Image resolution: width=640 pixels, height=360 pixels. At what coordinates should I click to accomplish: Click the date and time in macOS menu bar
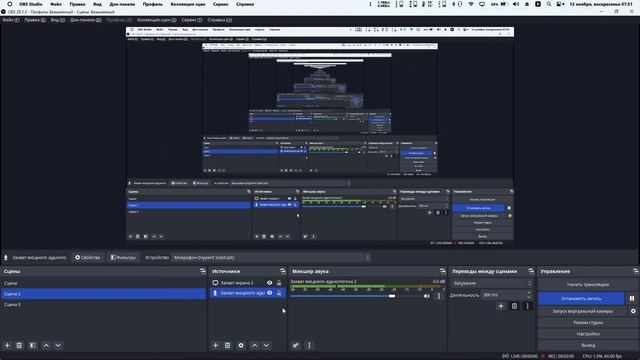coord(602,4)
